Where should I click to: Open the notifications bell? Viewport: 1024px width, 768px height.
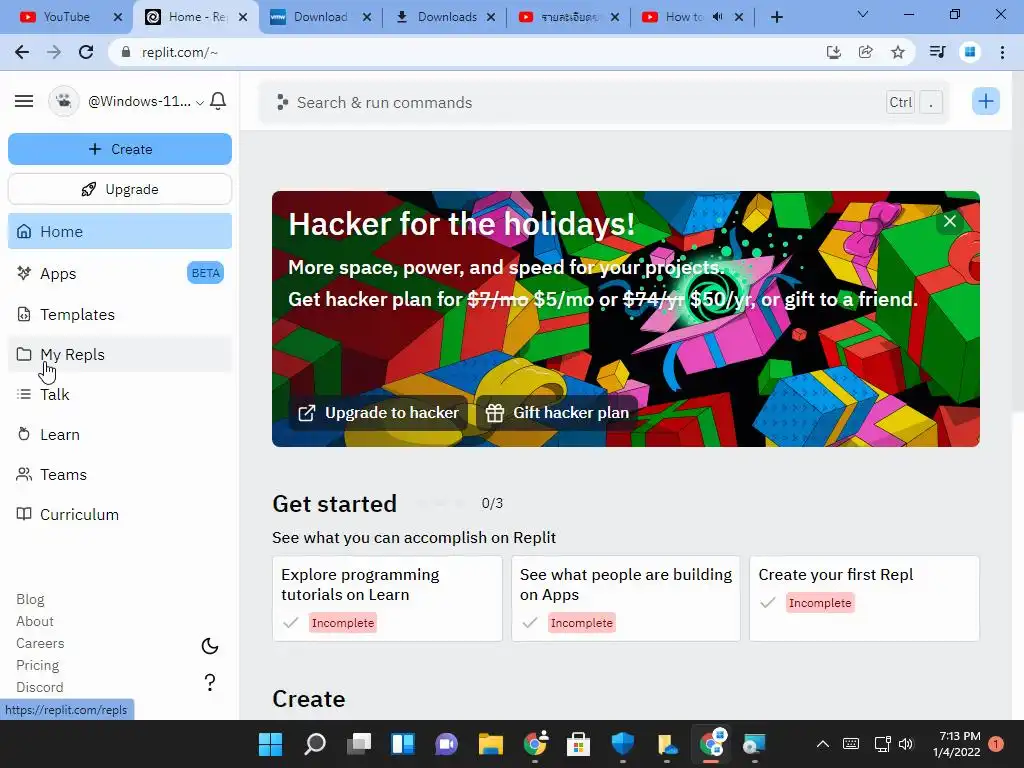click(218, 101)
